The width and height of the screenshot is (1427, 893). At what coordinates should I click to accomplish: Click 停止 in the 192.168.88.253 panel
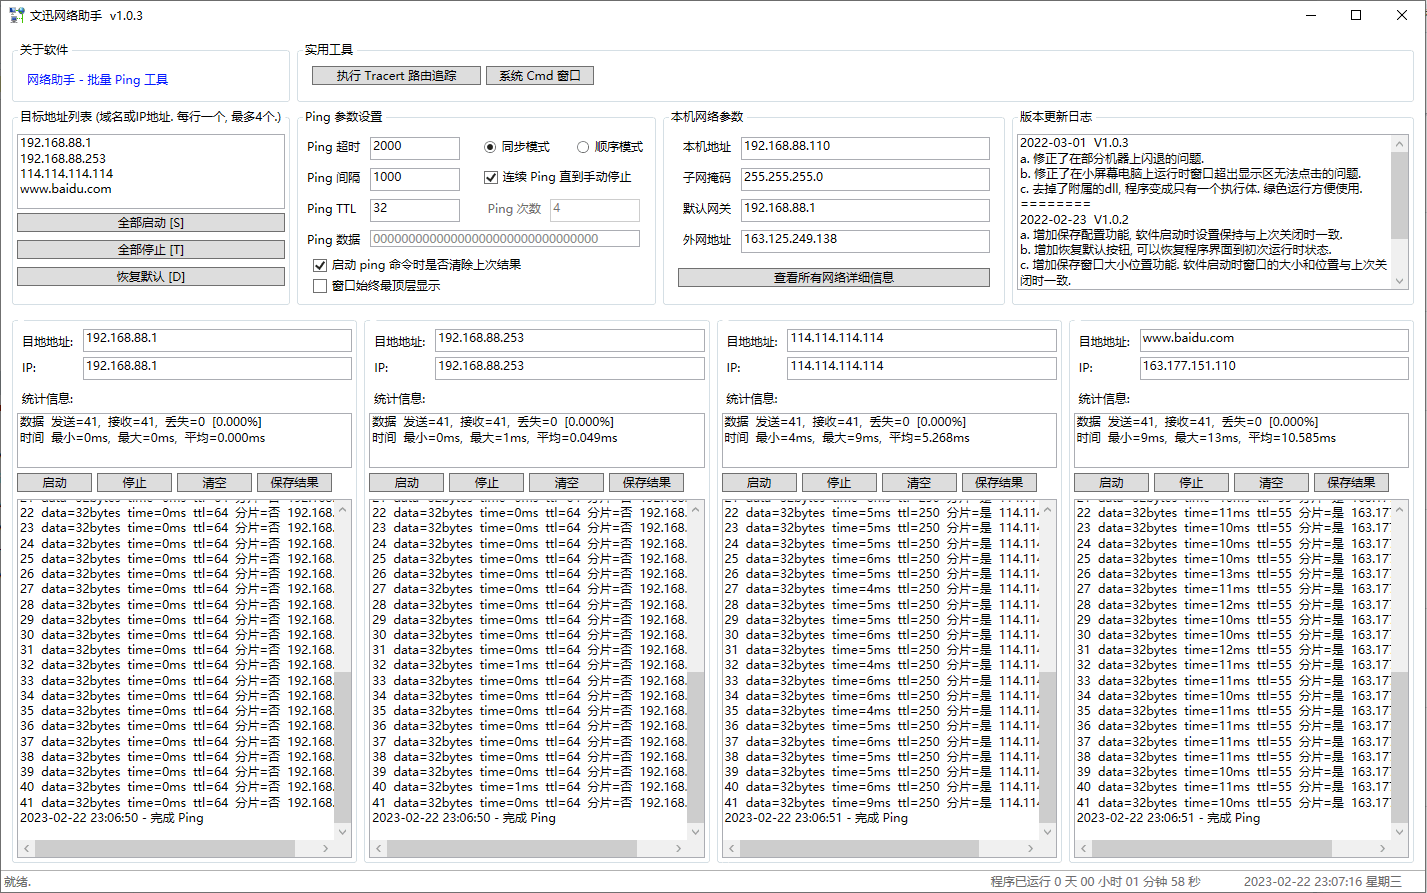tap(486, 483)
